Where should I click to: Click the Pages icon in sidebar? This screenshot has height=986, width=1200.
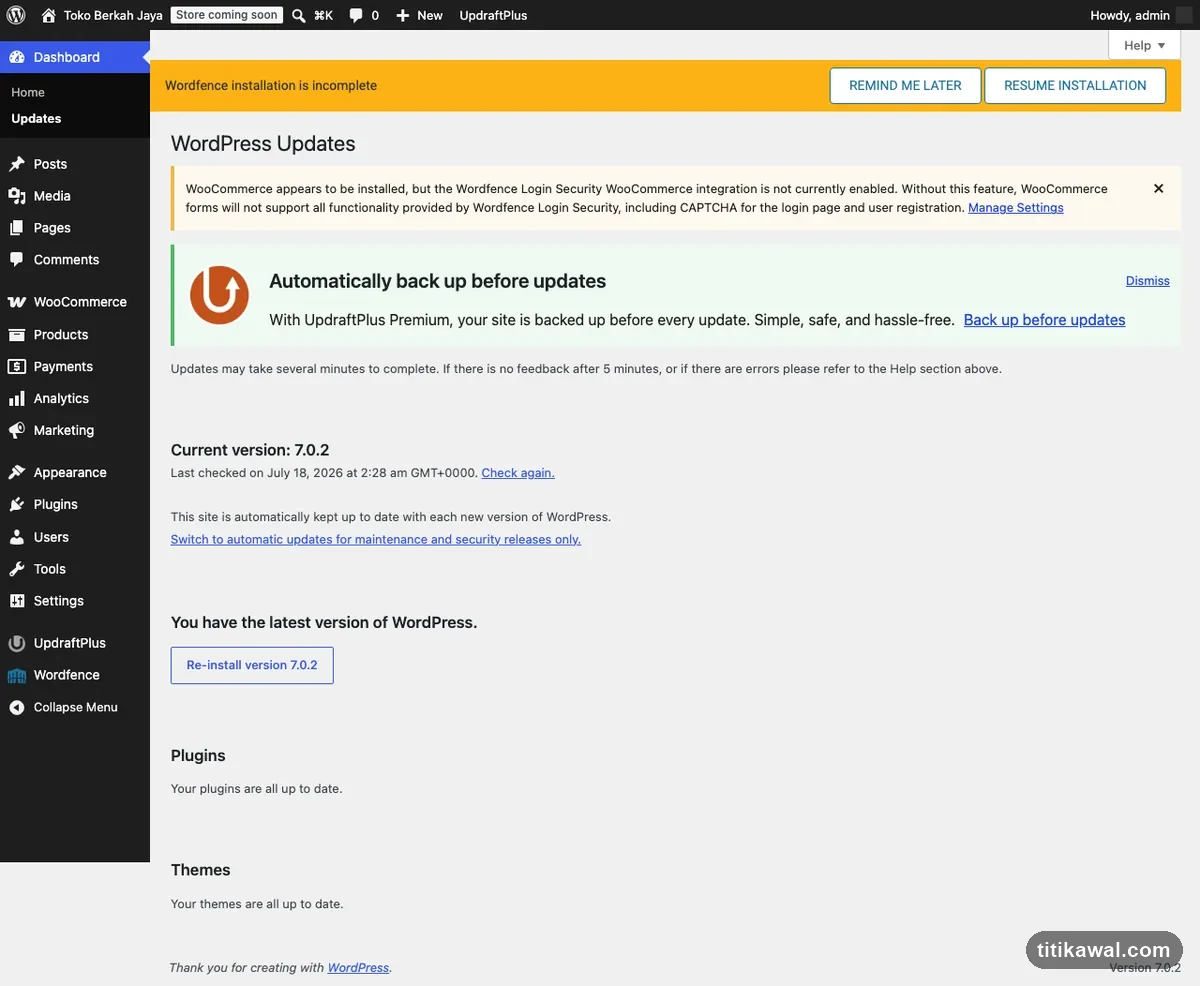(x=17, y=228)
